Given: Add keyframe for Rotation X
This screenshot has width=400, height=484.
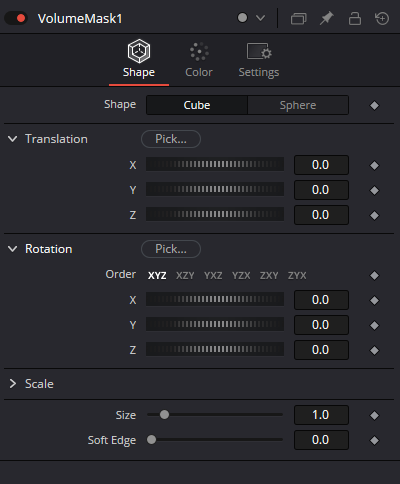Looking at the screenshot, I should [374, 300].
